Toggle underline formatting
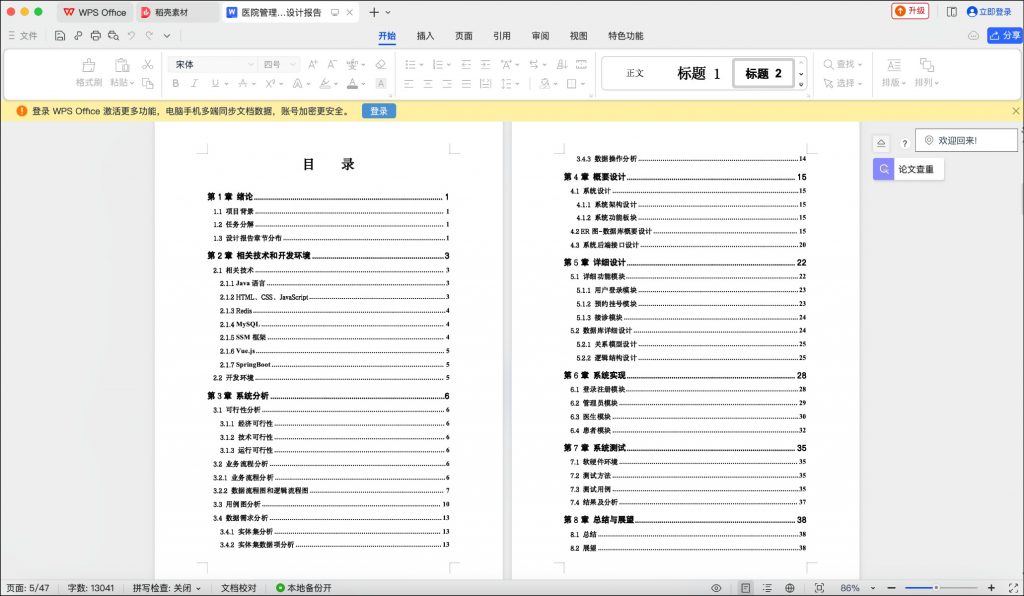 click(214, 83)
